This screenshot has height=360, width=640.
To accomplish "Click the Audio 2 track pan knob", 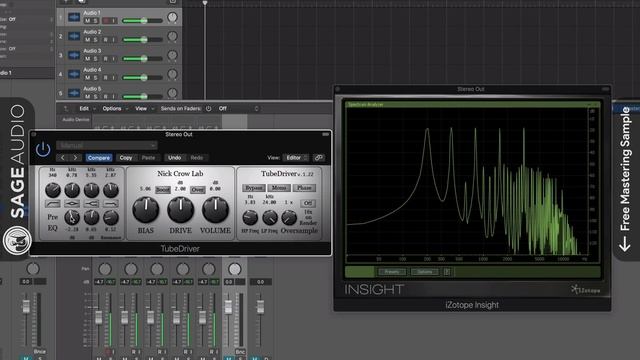I will 172,36.
